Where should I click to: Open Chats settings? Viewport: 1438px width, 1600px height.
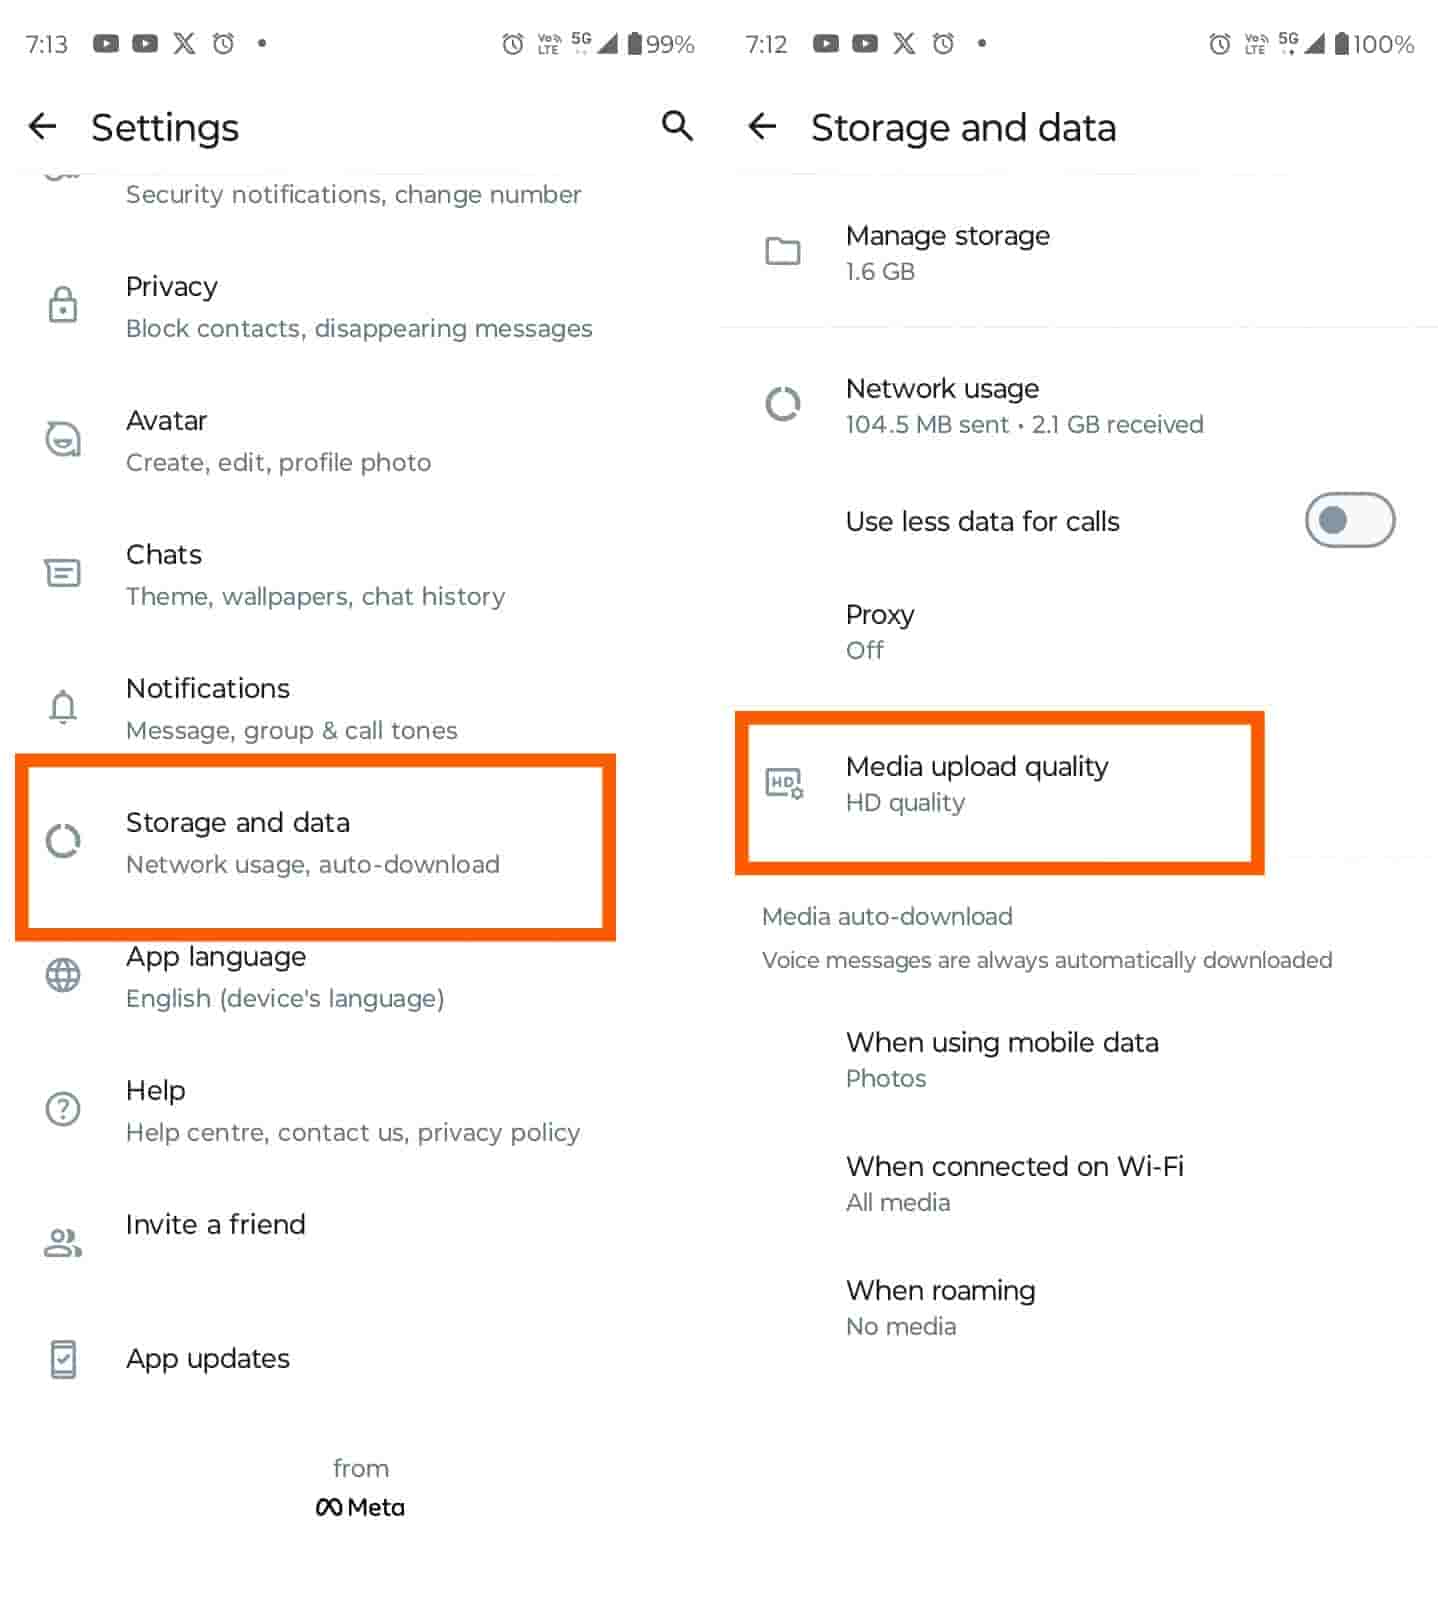314,574
